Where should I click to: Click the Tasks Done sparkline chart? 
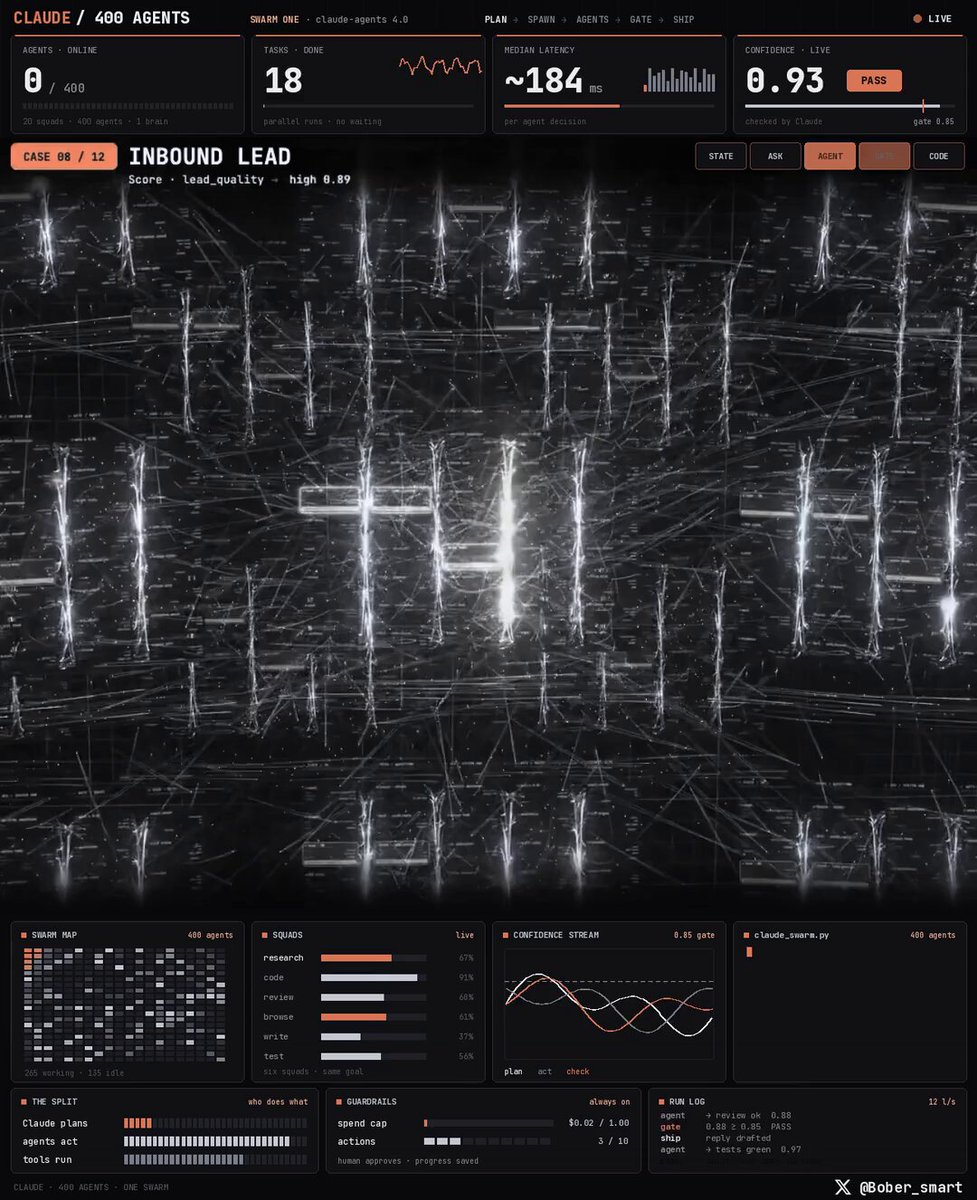(441, 66)
